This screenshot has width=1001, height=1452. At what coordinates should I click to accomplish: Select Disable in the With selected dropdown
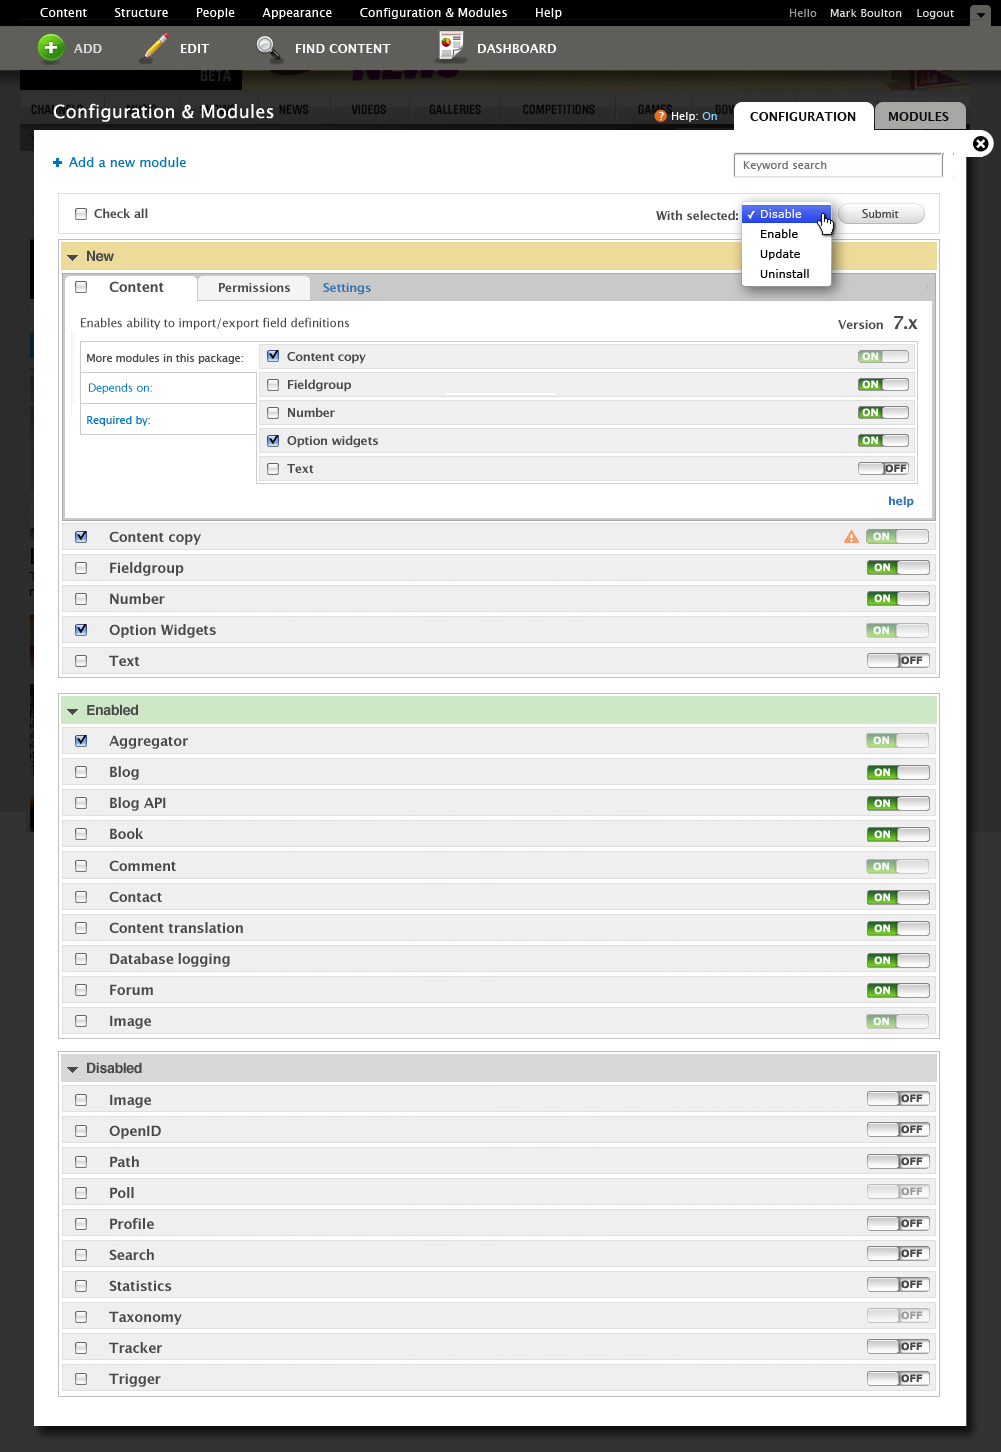click(x=786, y=214)
